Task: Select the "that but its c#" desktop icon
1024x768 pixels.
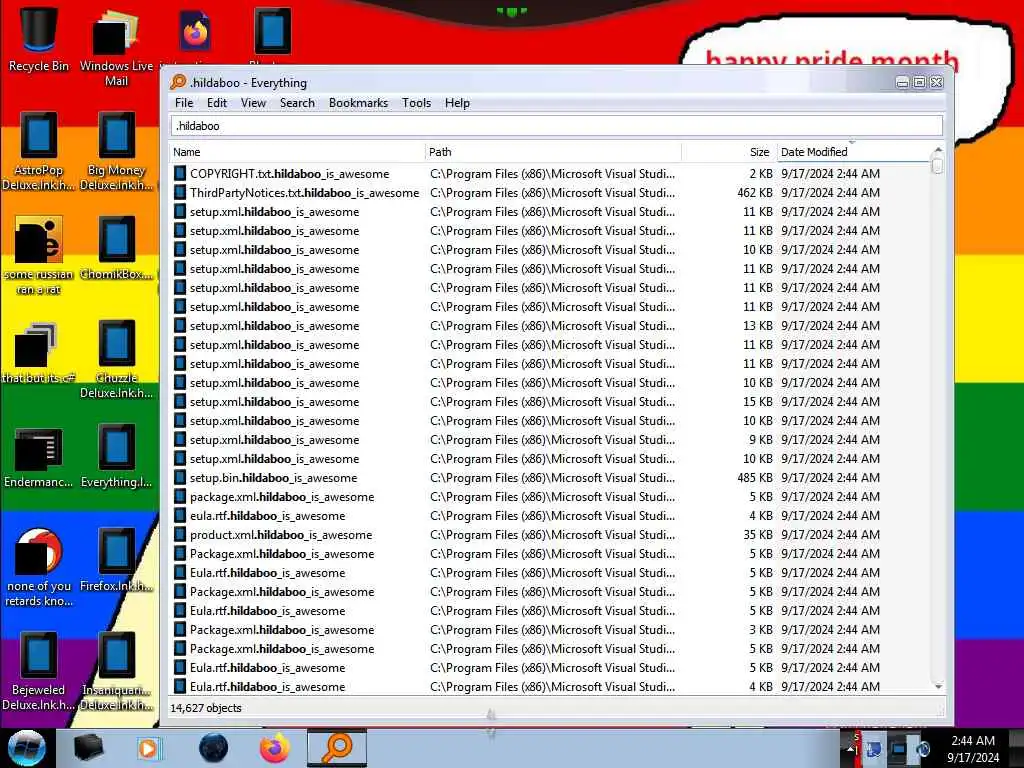Action: [x=38, y=353]
